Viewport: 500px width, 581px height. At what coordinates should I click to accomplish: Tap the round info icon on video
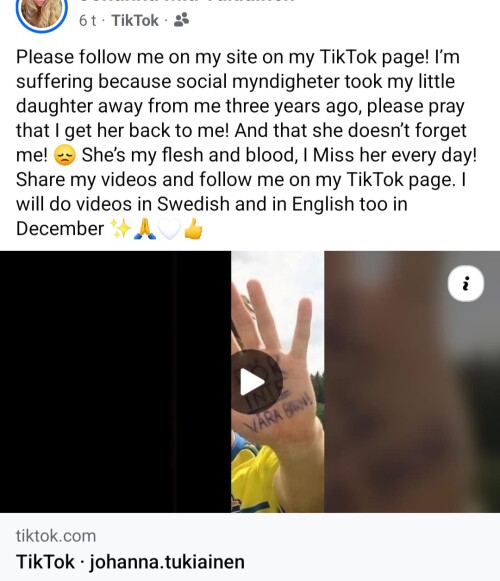pyautogui.click(x=466, y=284)
